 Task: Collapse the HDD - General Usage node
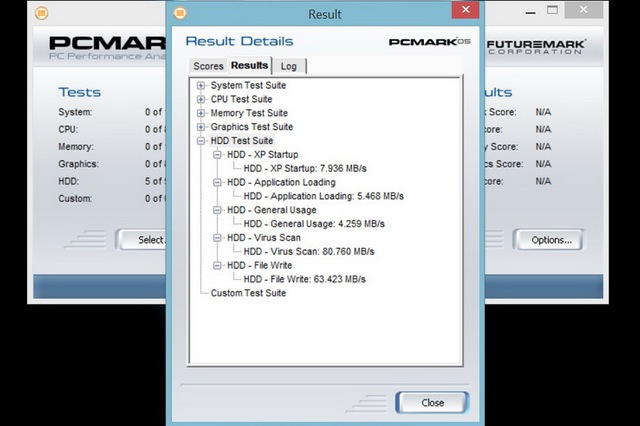point(217,210)
